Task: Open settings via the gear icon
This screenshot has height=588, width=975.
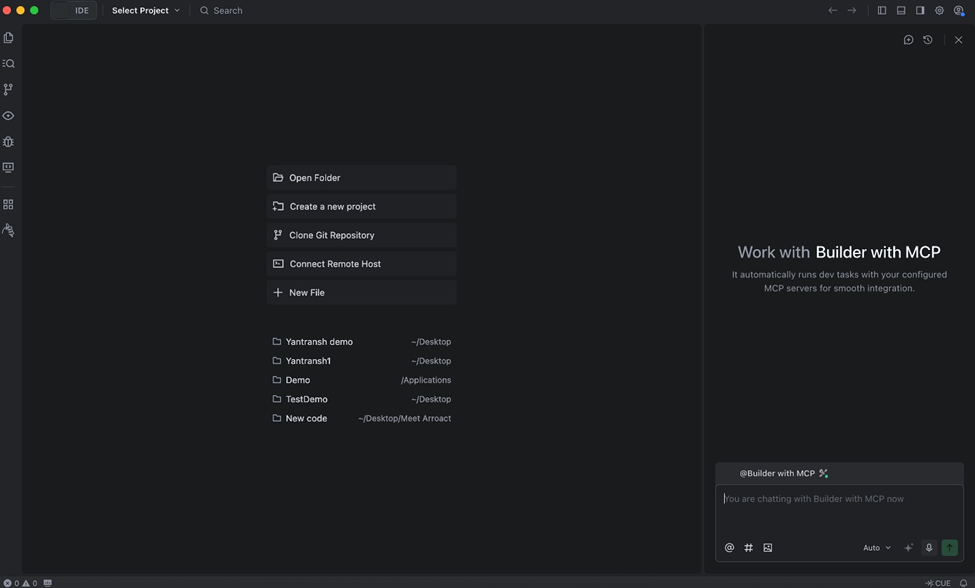Action: point(940,11)
